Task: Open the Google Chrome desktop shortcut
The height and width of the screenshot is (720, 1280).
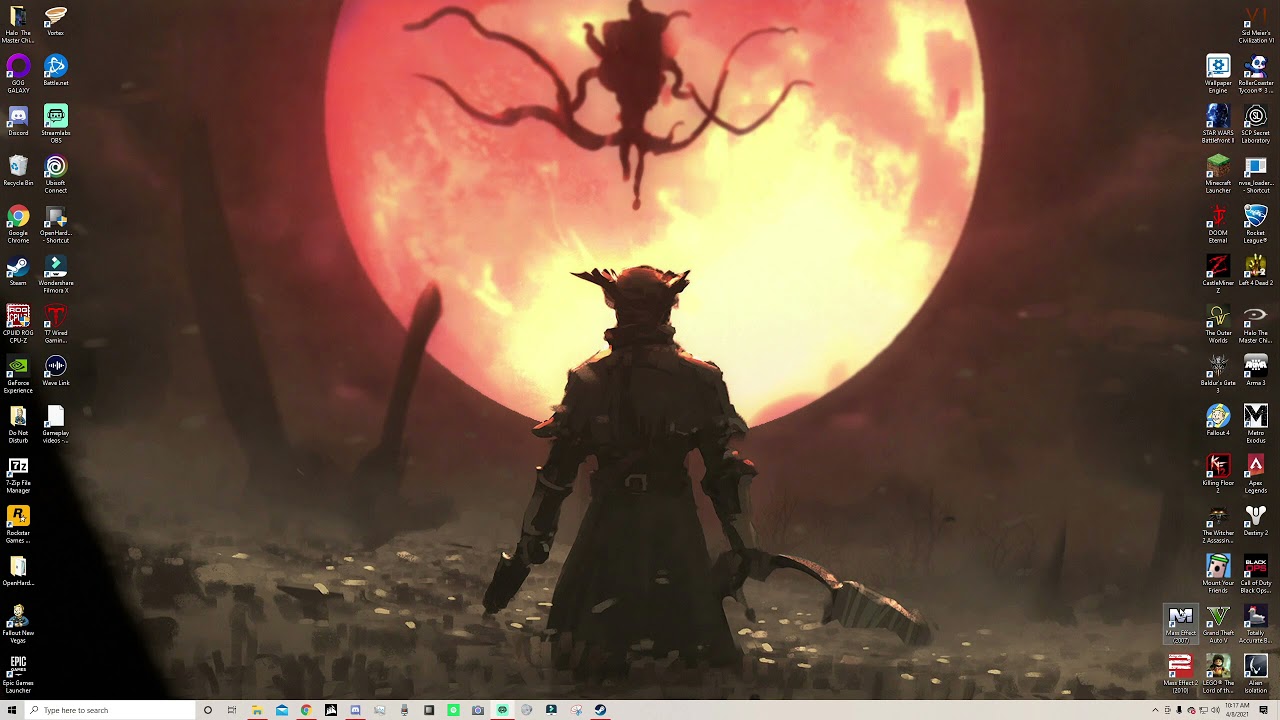Action: coord(18,225)
